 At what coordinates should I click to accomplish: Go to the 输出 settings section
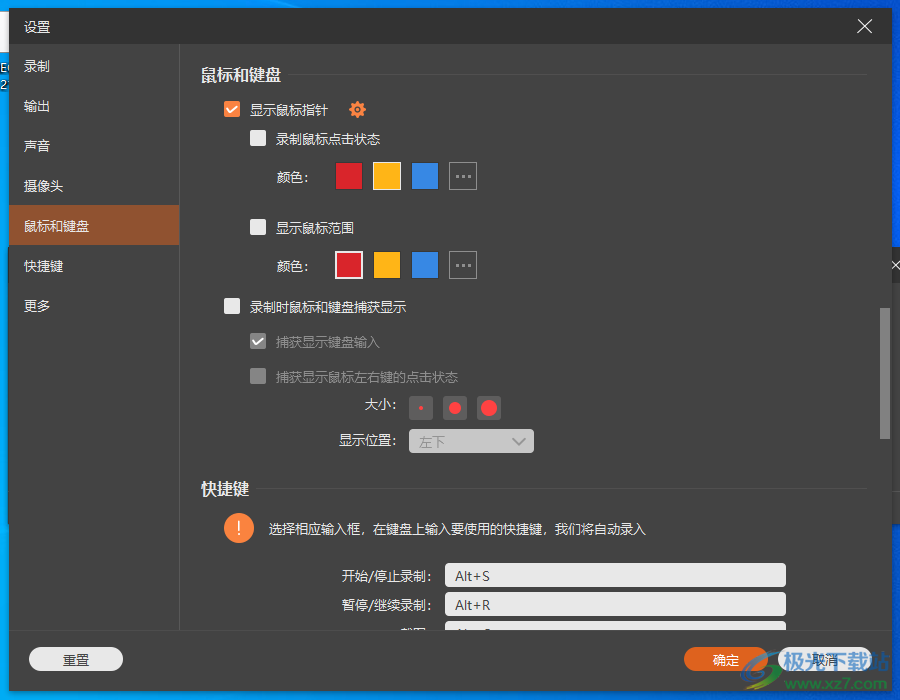click(94, 106)
